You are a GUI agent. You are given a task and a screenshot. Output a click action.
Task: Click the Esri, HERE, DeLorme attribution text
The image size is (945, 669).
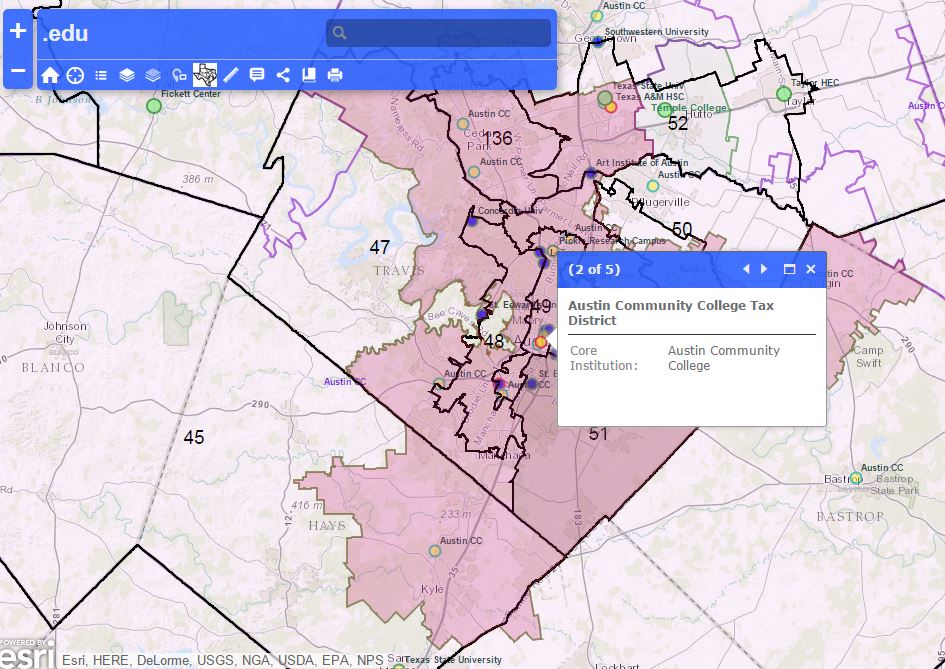pyautogui.click(x=223, y=661)
